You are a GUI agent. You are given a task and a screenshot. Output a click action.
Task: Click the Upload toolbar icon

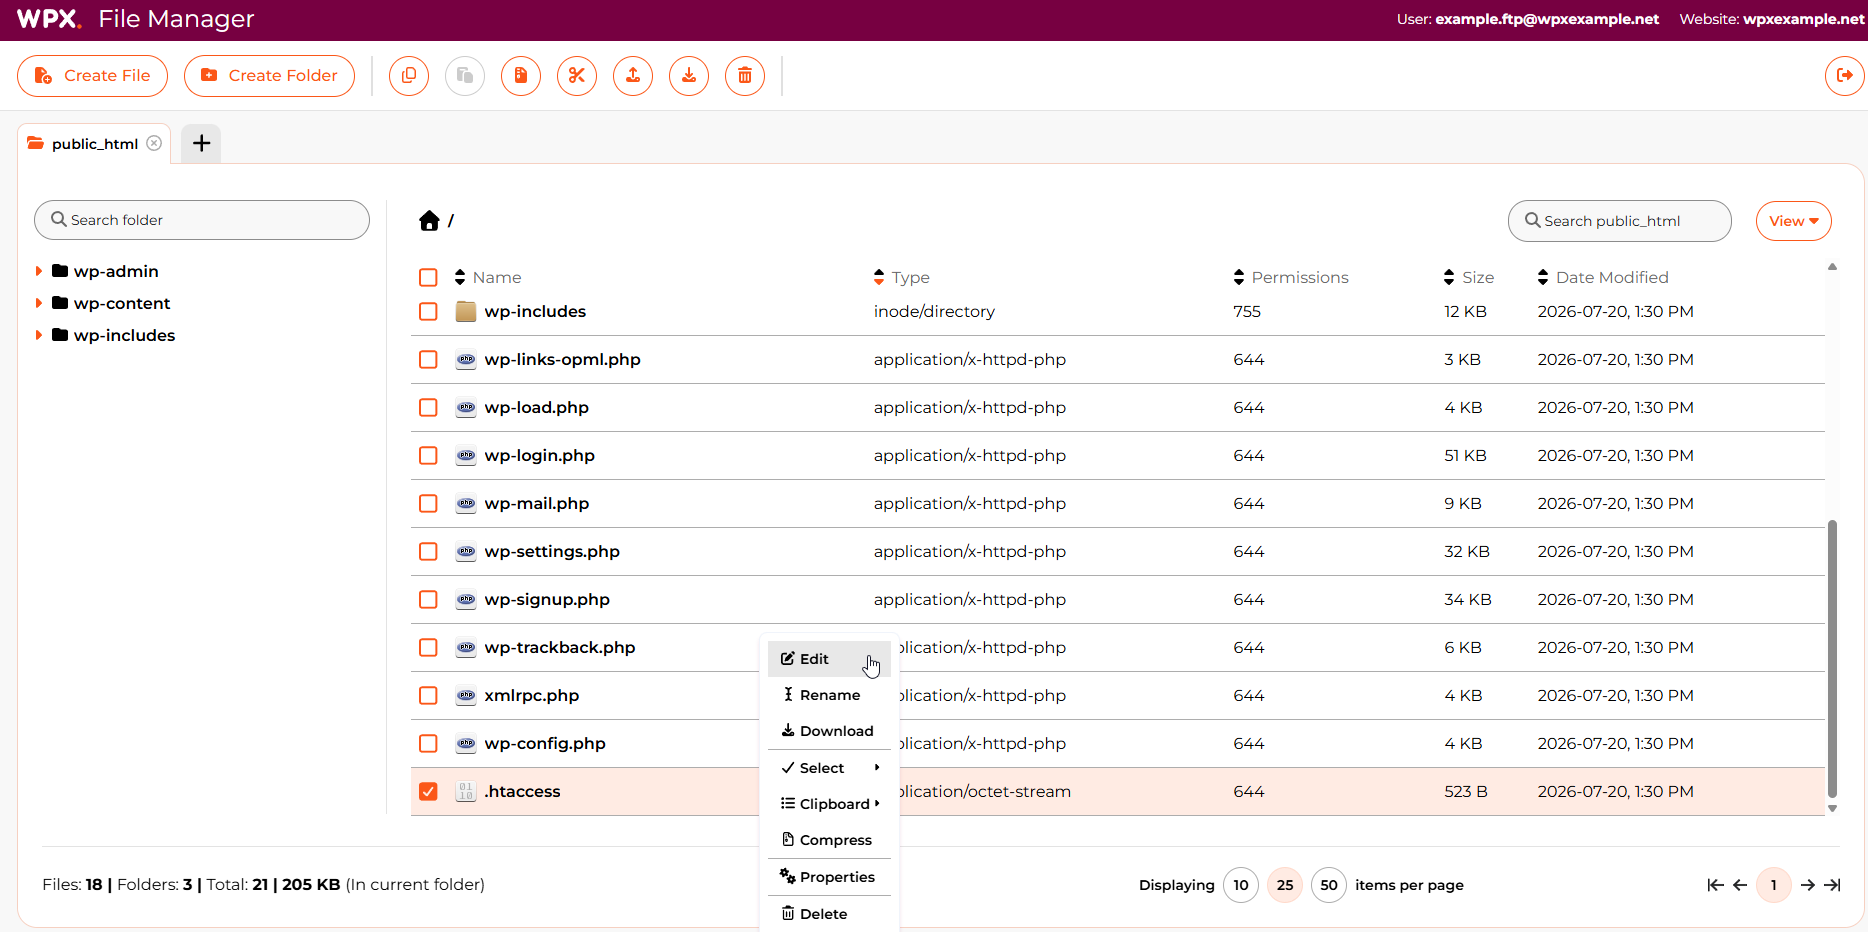pyautogui.click(x=633, y=76)
